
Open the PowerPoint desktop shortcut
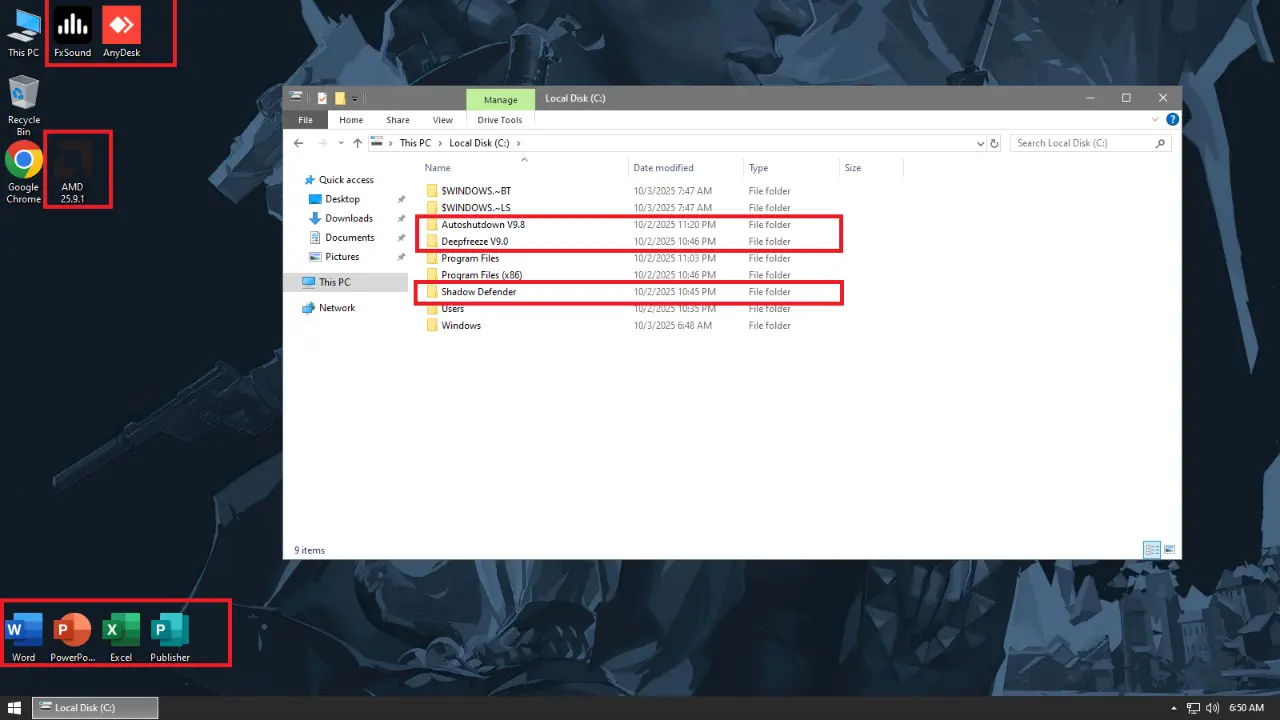[x=72, y=637]
